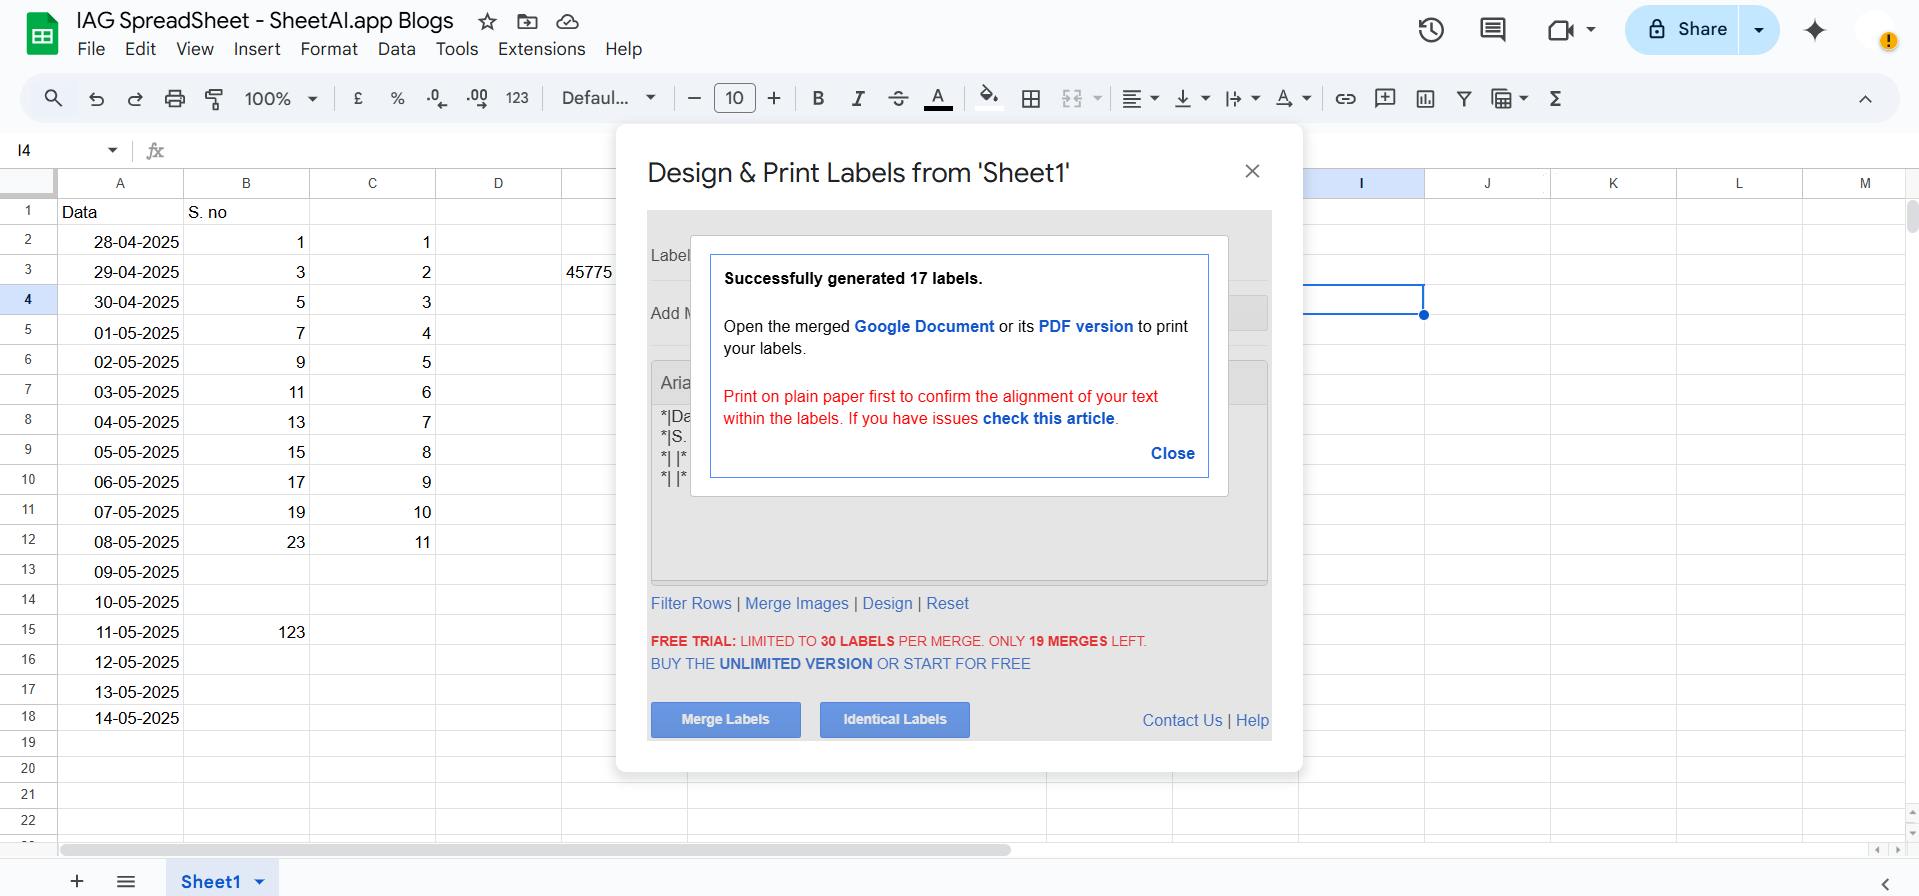Undo the last action
The image size is (1919, 896).
pos(96,98)
